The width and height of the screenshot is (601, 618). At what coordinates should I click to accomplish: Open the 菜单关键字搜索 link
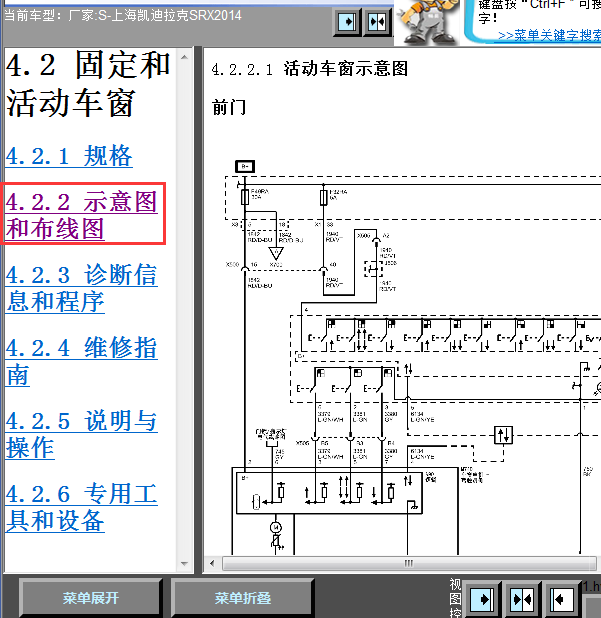click(549, 35)
